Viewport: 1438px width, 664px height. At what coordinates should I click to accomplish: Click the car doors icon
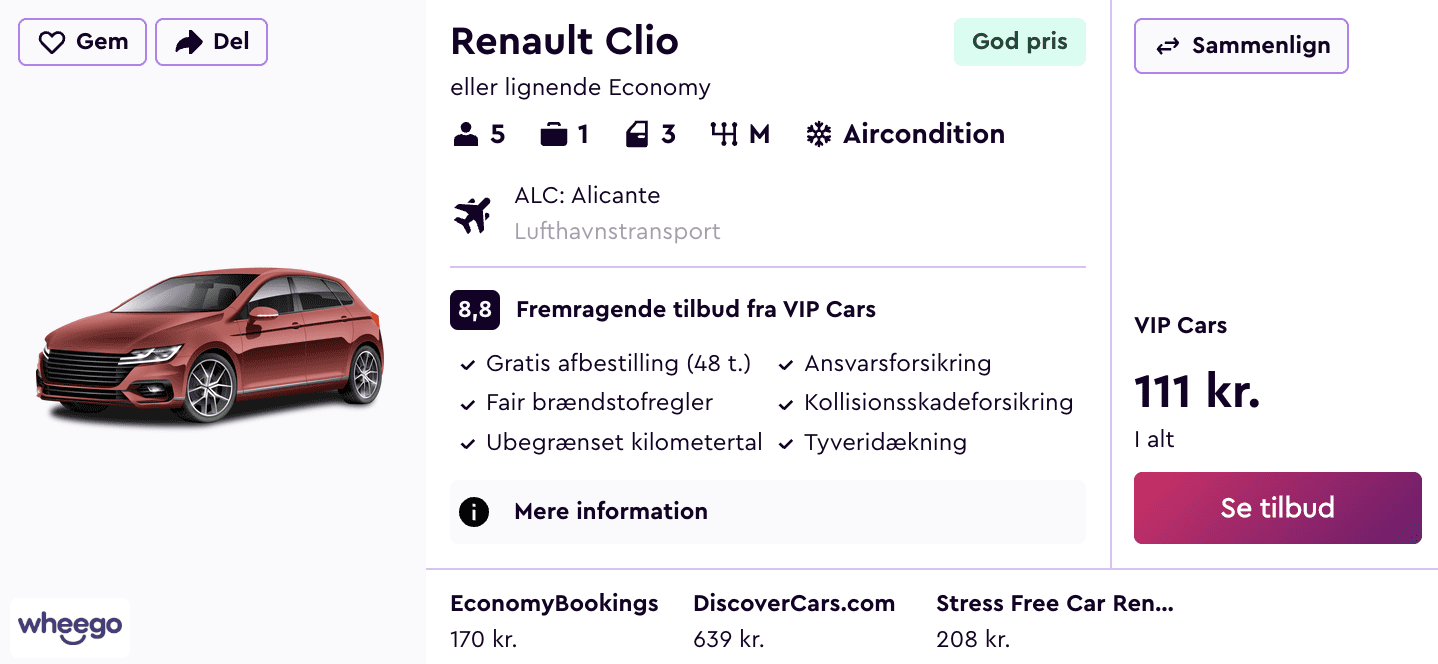[637, 135]
